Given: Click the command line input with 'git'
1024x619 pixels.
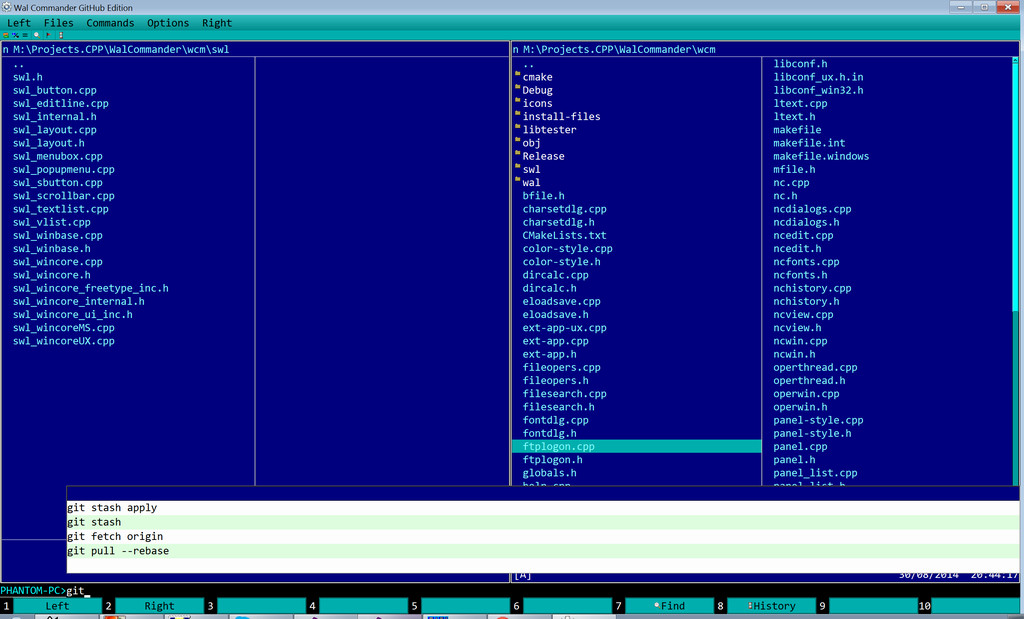Looking at the screenshot, I should click(x=543, y=590).
